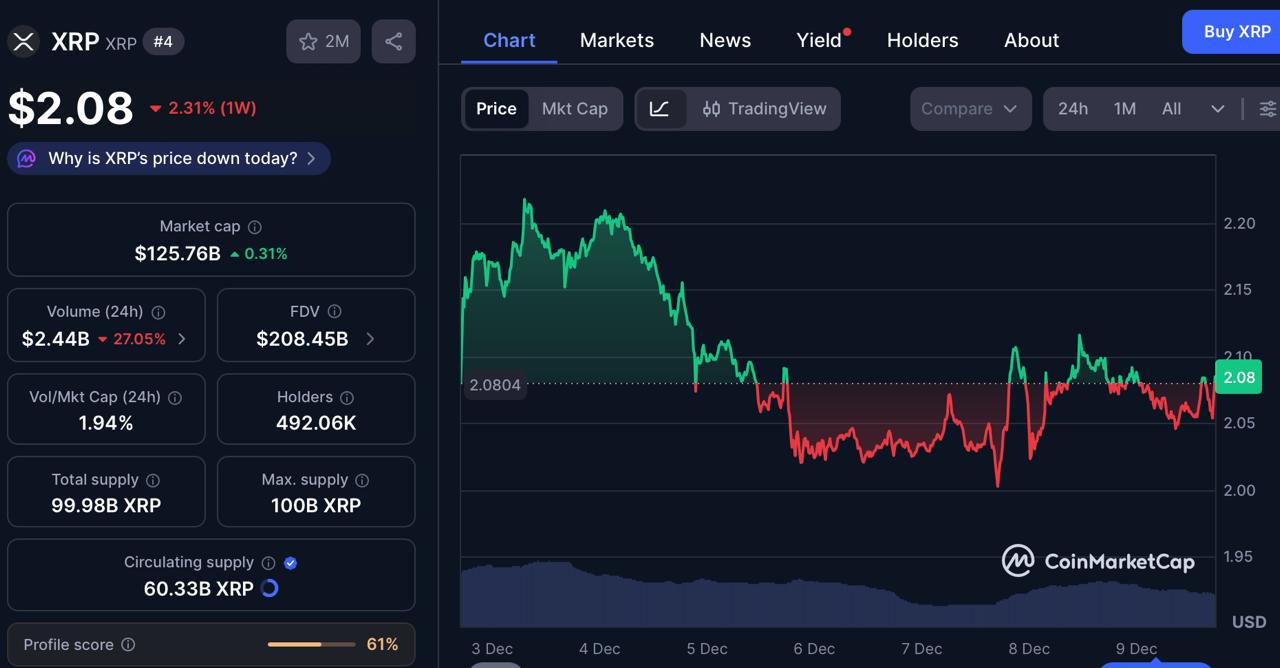Switch chart to Mkt Cap view
This screenshot has width=1280, height=668.
pyautogui.click(x=575, y=108)
